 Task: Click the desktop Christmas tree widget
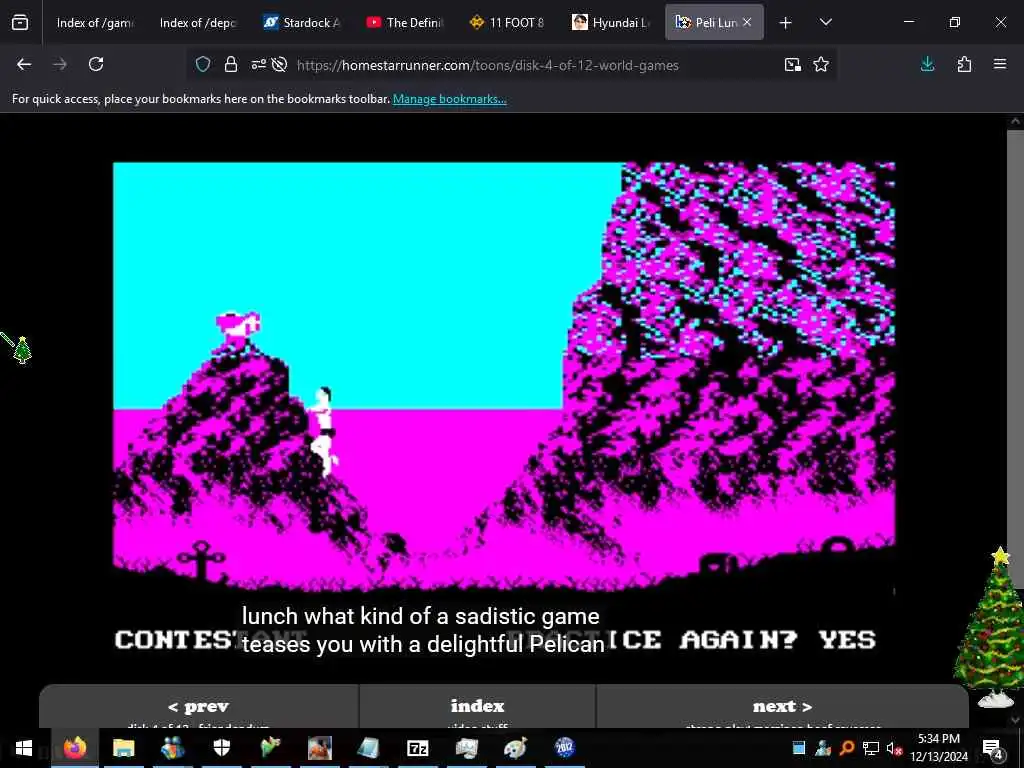993,627
